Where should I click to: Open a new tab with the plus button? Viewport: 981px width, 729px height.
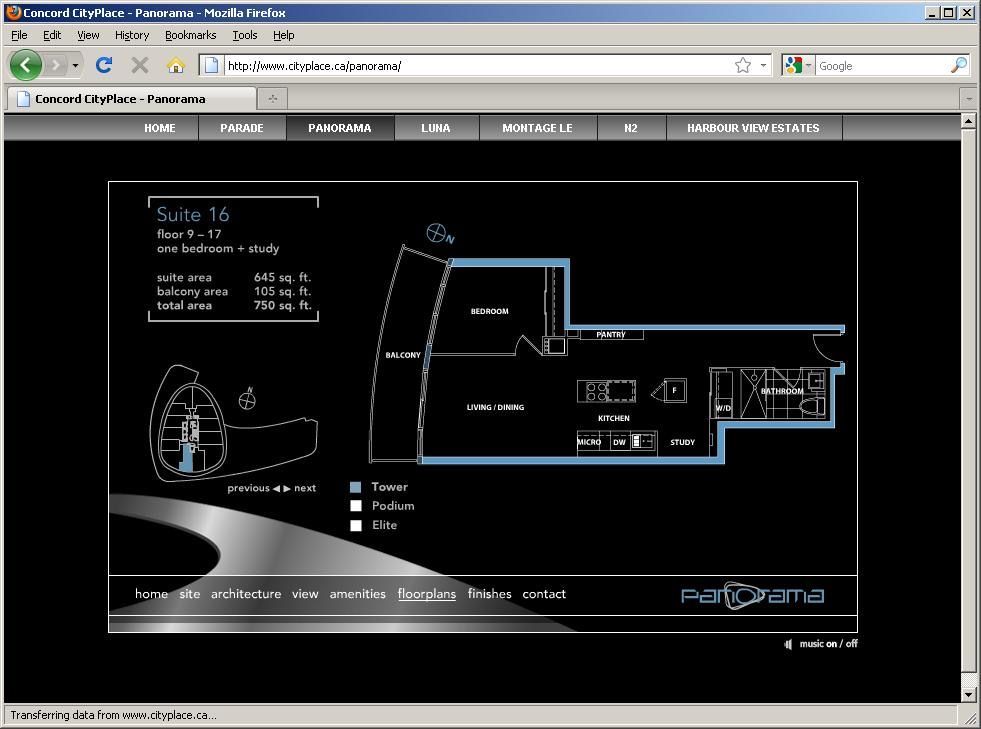coord(272,98)
